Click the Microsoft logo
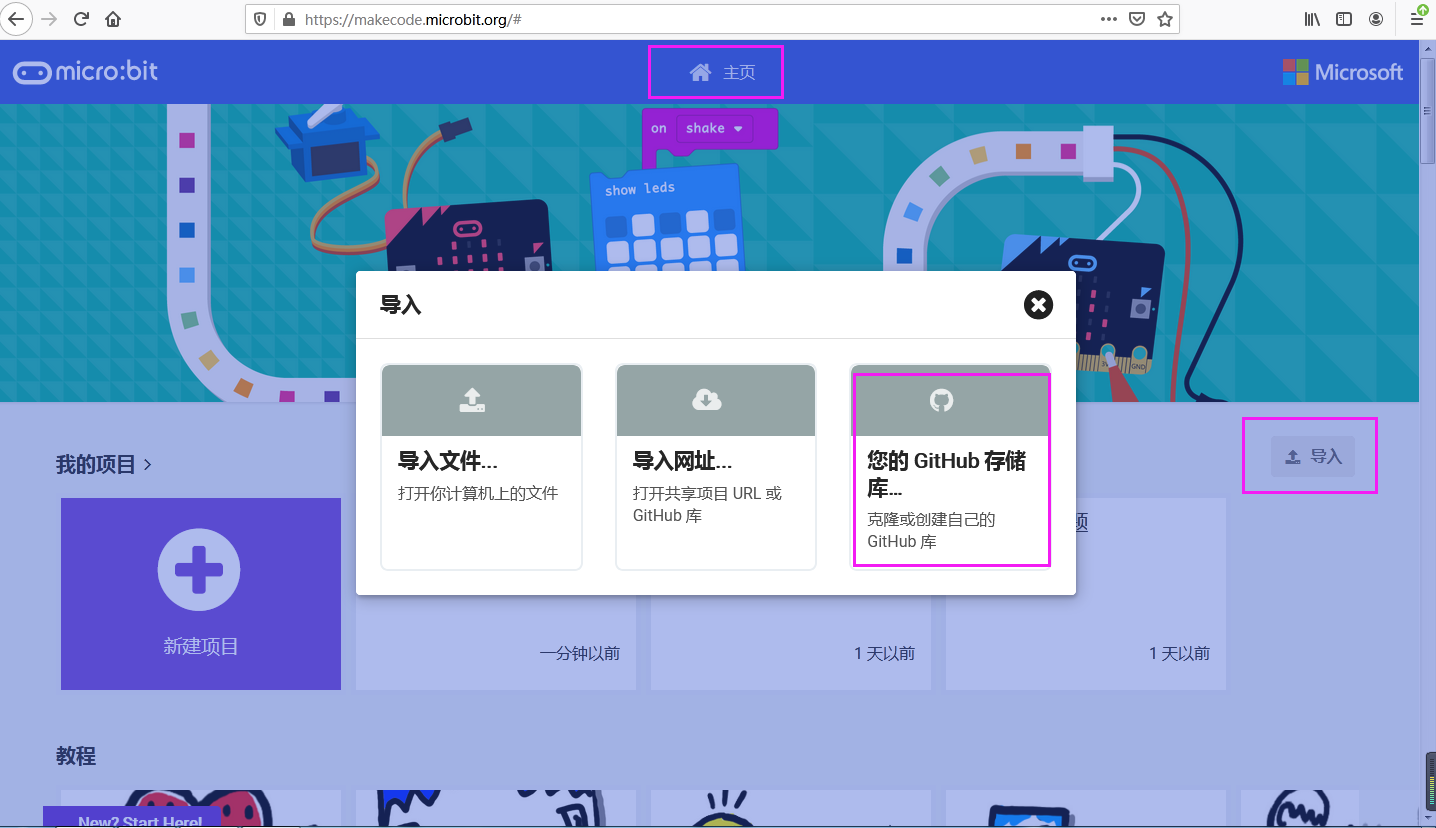The width and height of the screenshot is (1436, 828). [x=1343, y=71]
